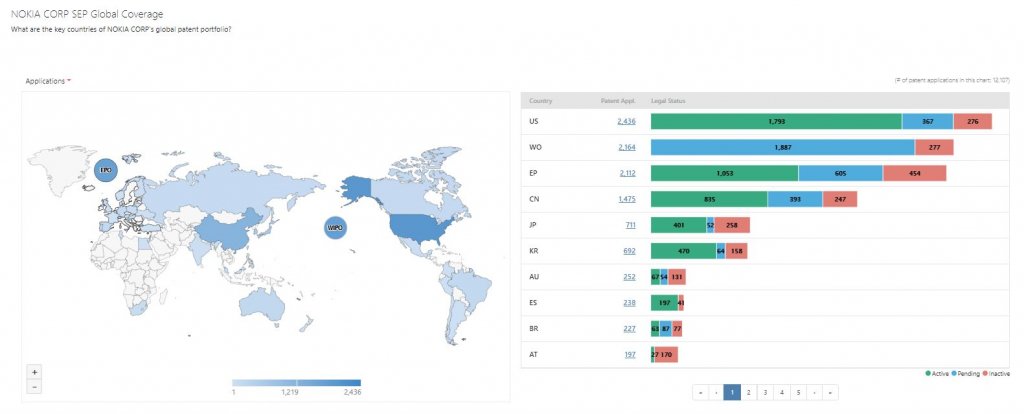The width and height of the screenshot is (1024, 414).
Task: Zoom in on the map with plus button
Action: pyautogui.click(x=35, y=372)
